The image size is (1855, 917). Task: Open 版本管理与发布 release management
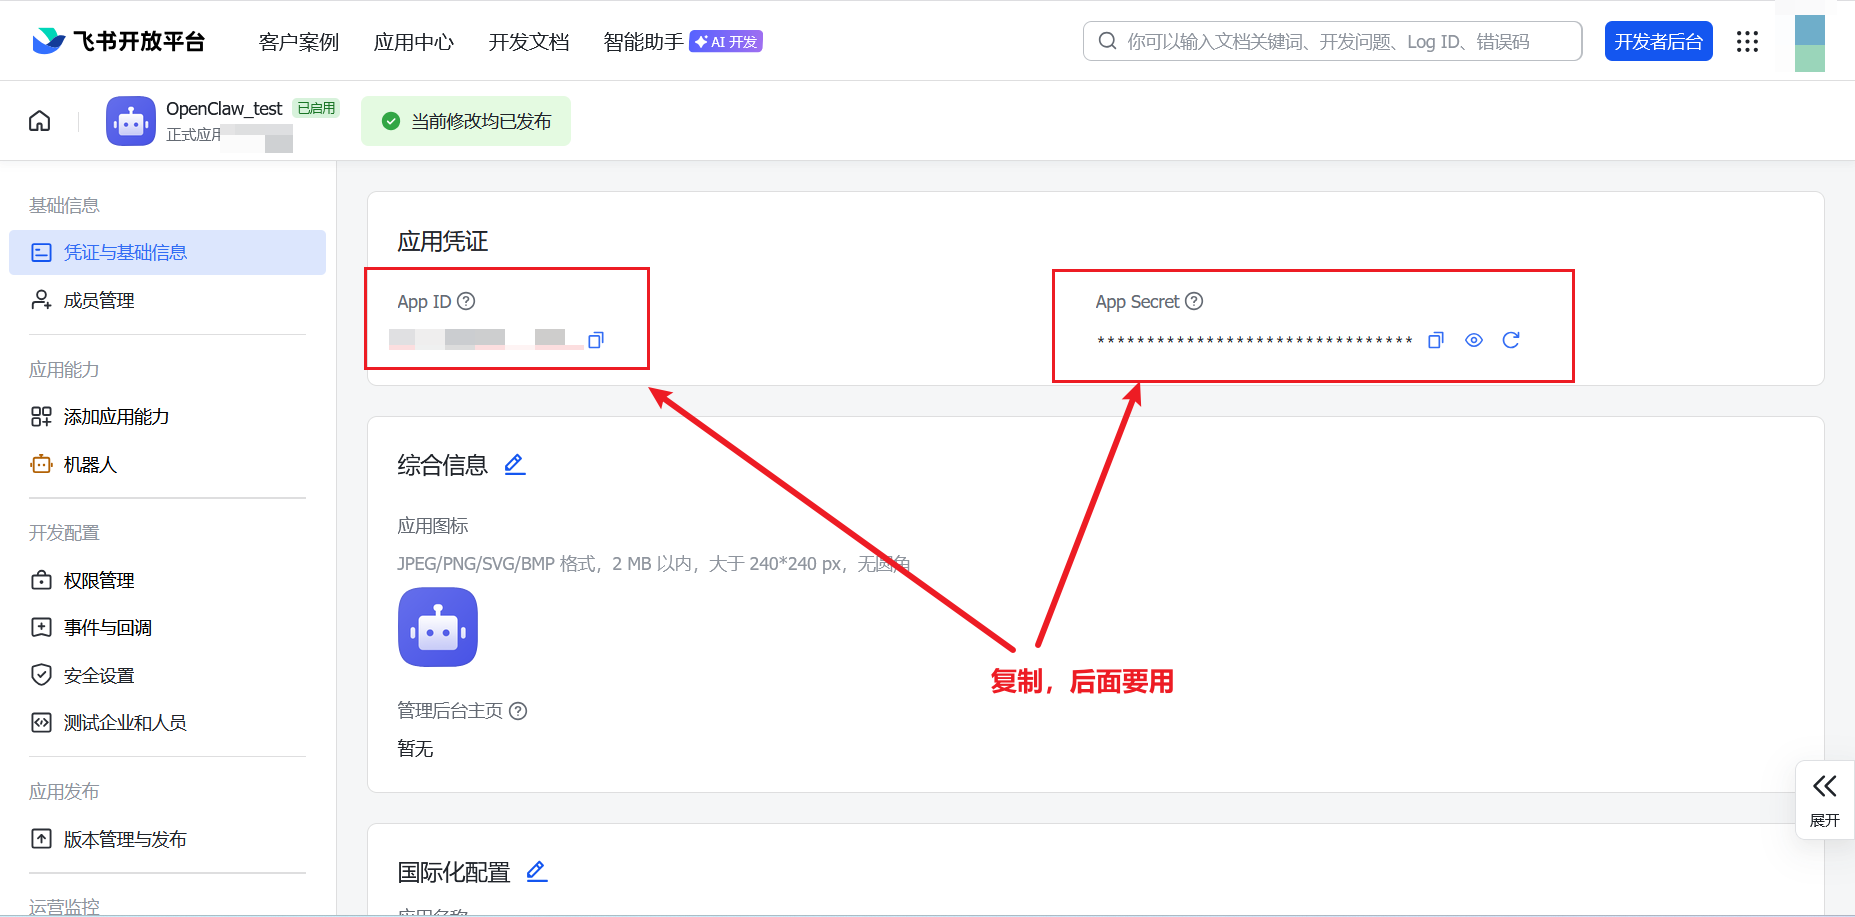click(125, 839)
